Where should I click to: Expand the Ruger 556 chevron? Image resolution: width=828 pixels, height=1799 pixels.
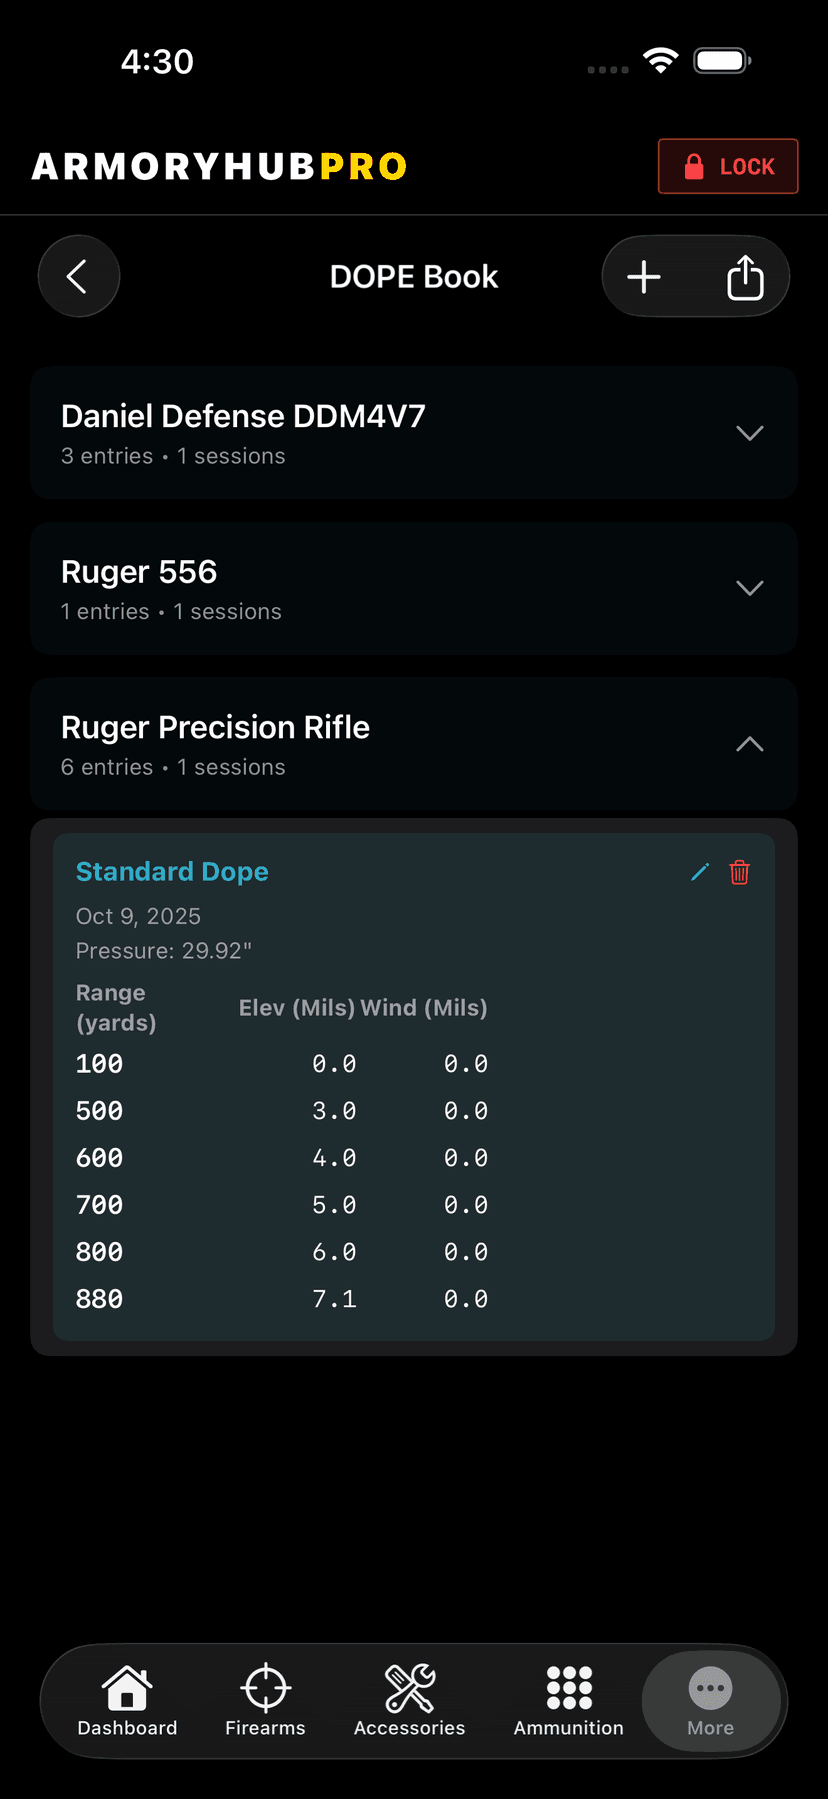click(749, 588)
